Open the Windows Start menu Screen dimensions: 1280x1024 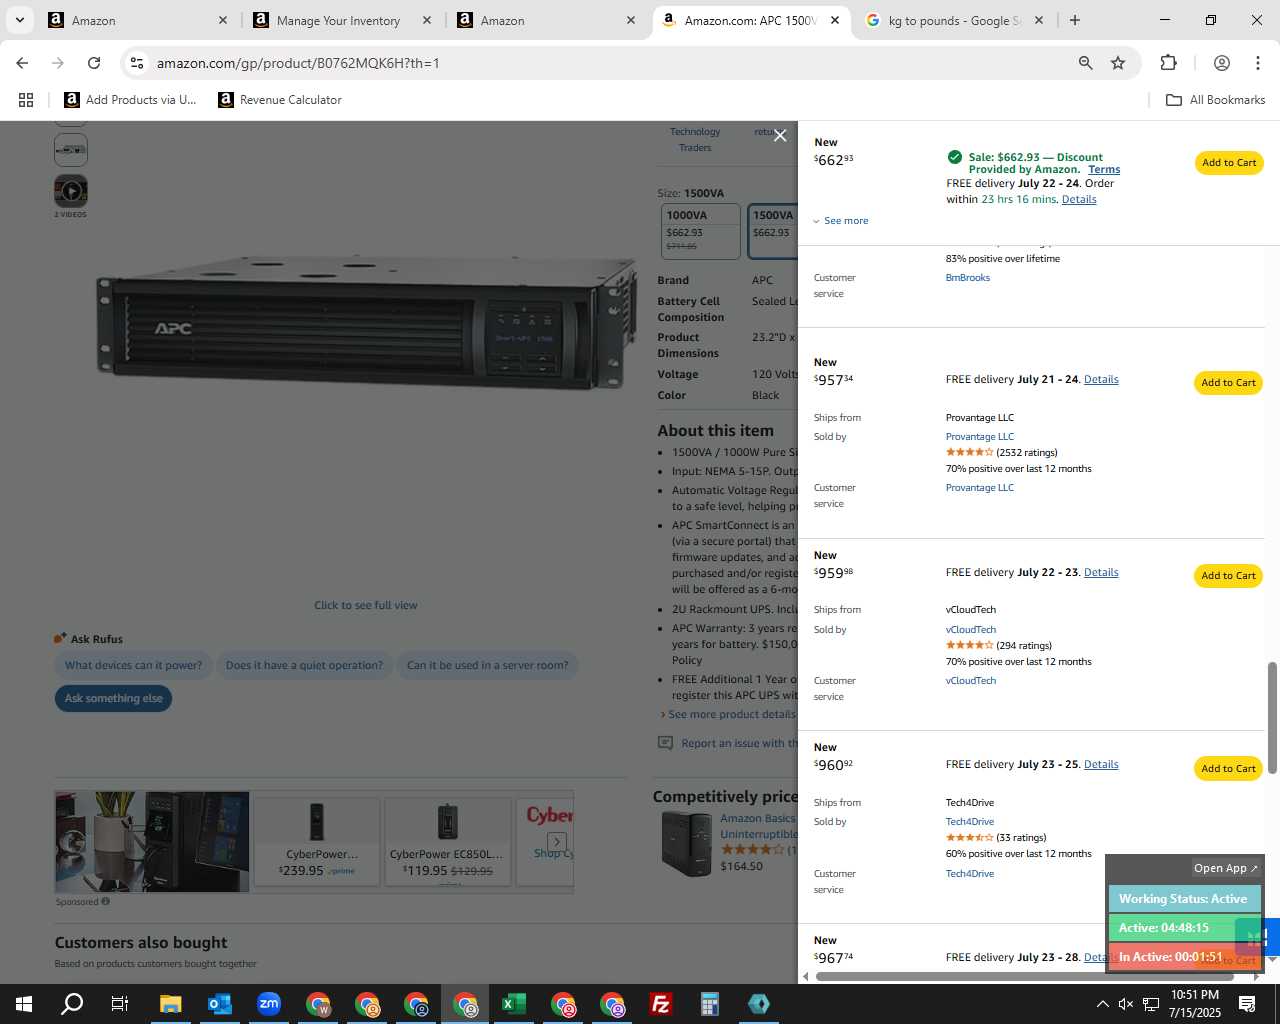coord(24,1004)
